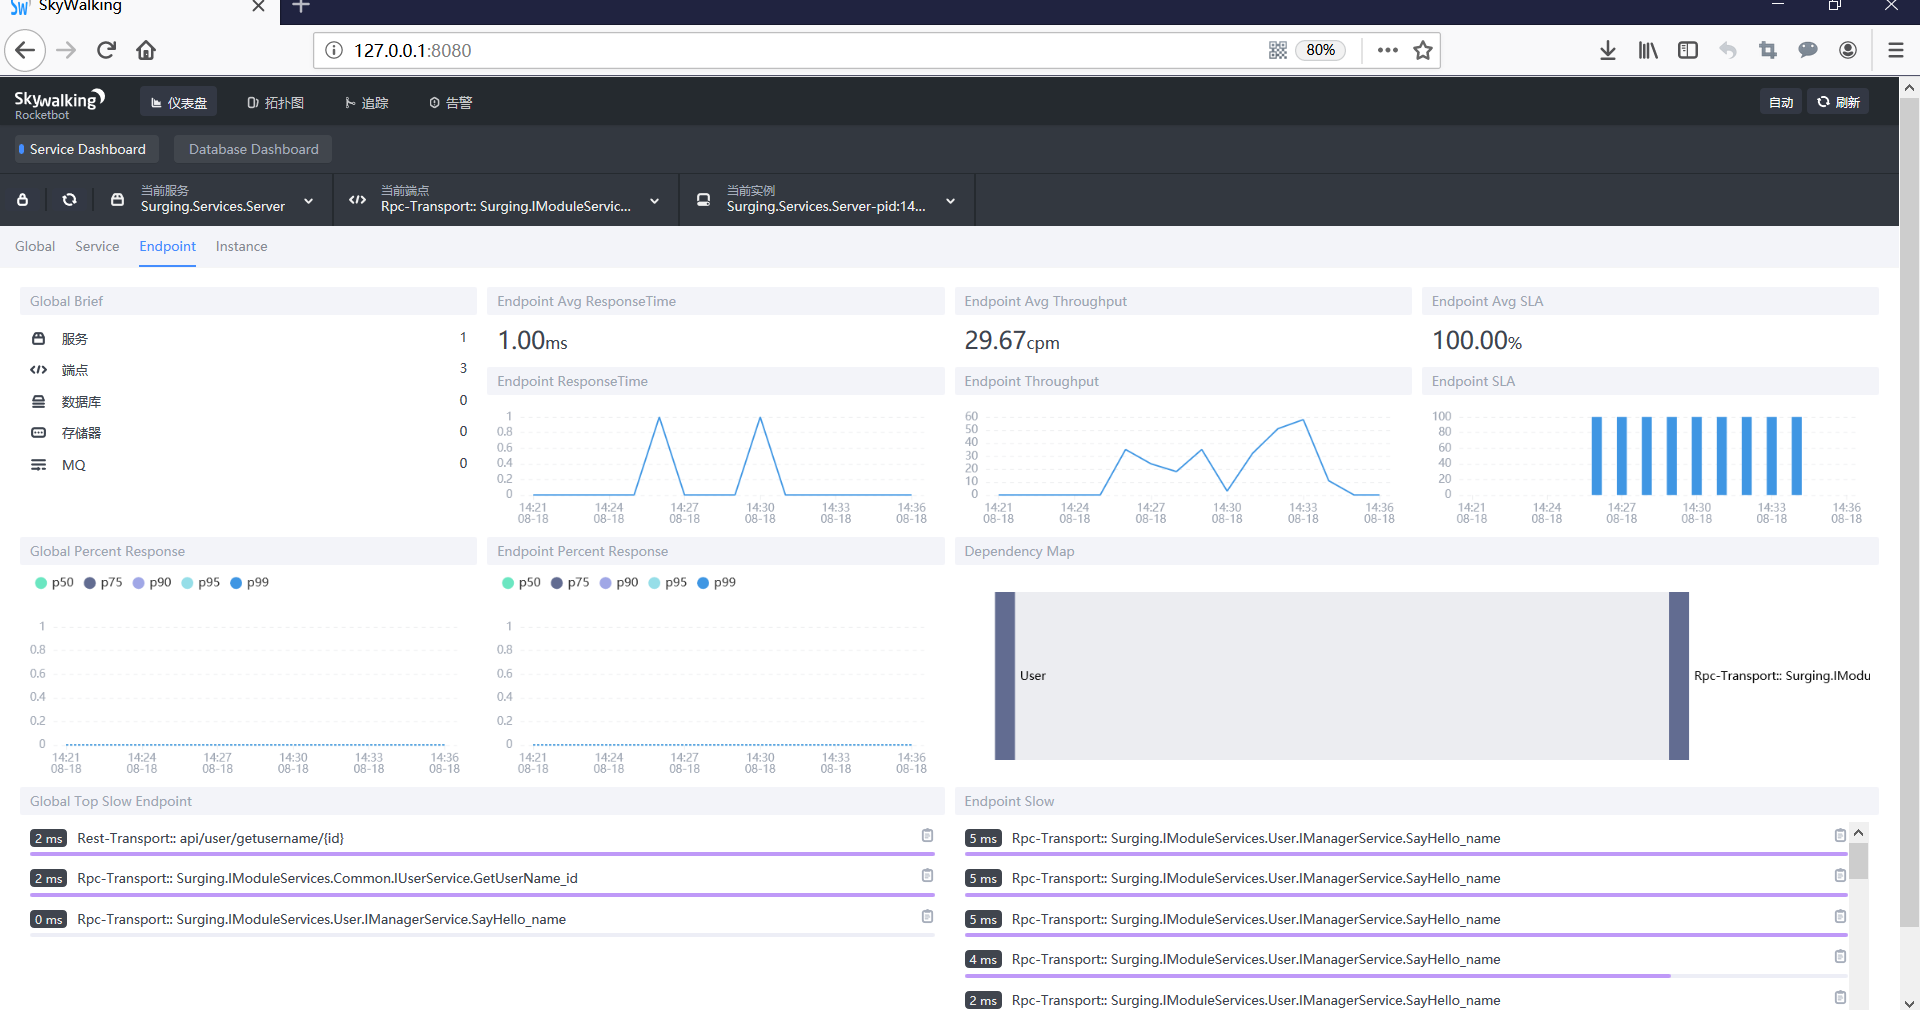Toggle p50 series in Endpoint Percent Response
This screenshot has height=1010, width=1920.
coord(521,582)
